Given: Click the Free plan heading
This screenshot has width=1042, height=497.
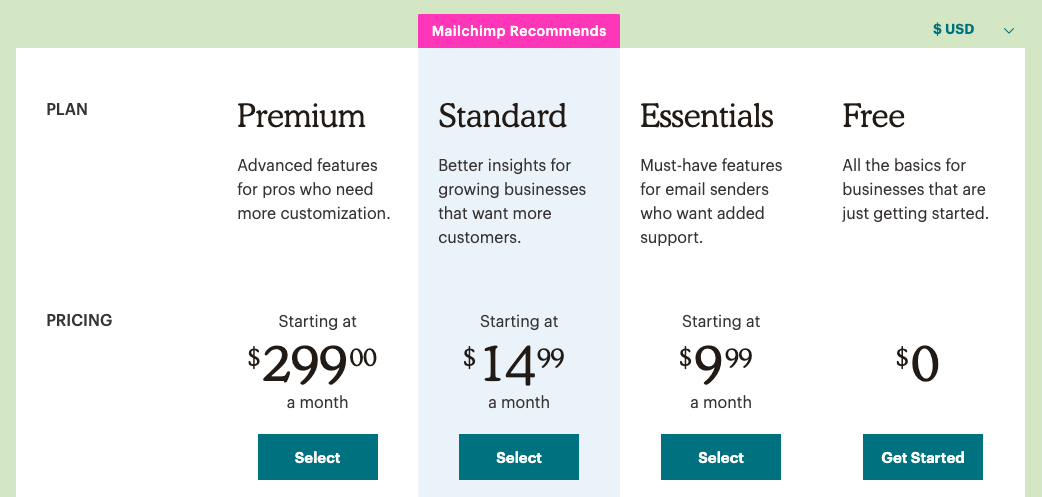Looking at the screenshot, I should (873, 116).
